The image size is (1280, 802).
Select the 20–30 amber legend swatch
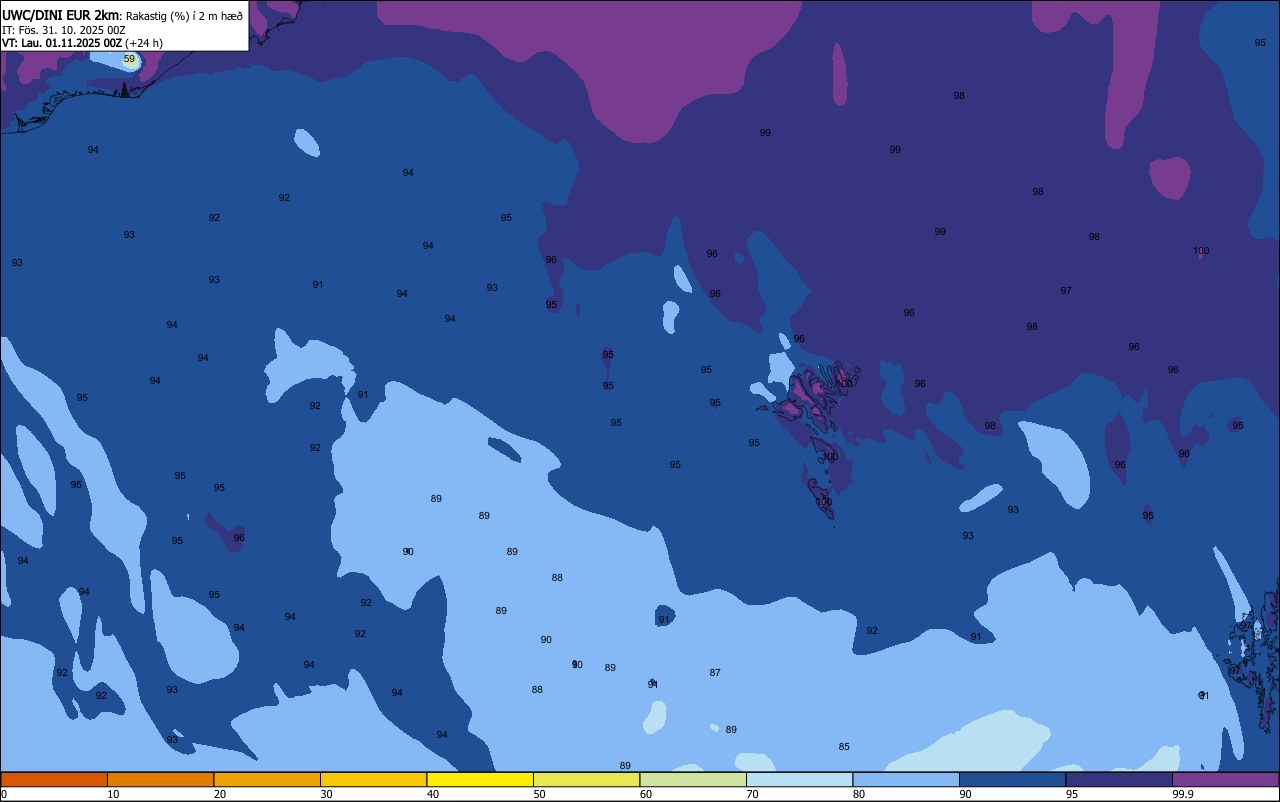pyautogui.click(x=267, y=779)
